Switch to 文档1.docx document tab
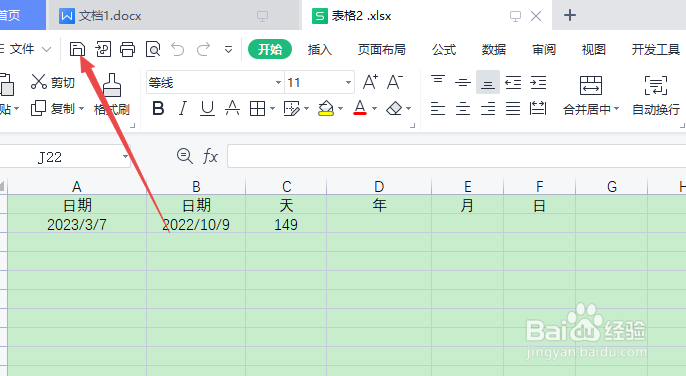This screenshot has height=376, width=686. (x=173, y=16)
